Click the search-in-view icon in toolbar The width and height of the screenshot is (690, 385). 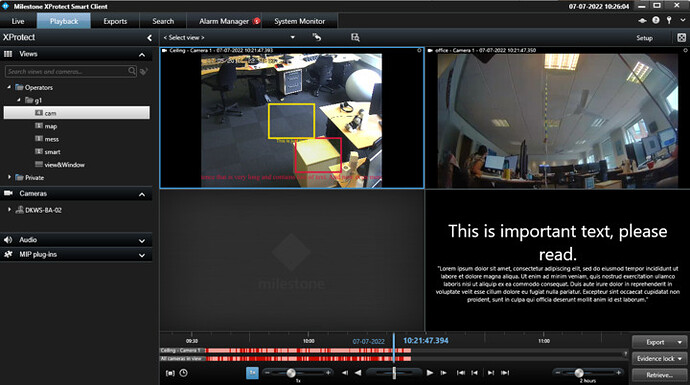[355, 37]
